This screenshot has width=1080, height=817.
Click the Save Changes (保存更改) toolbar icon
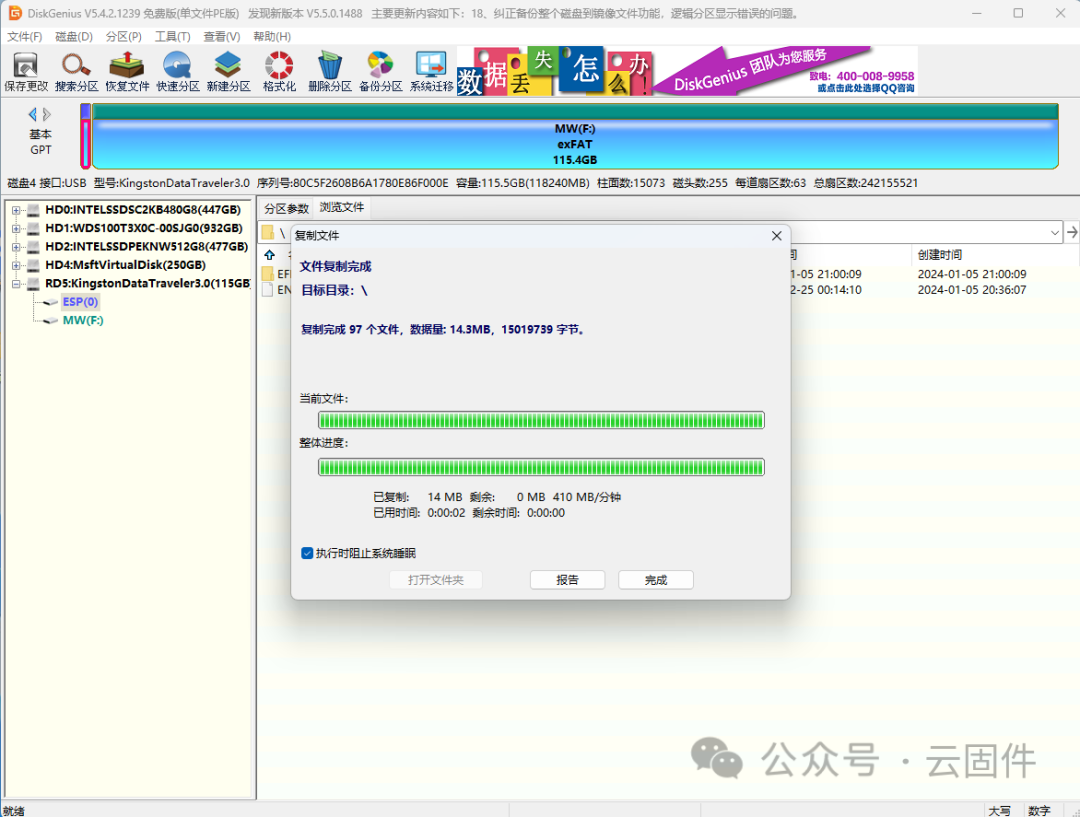click(x=26, y=72)
